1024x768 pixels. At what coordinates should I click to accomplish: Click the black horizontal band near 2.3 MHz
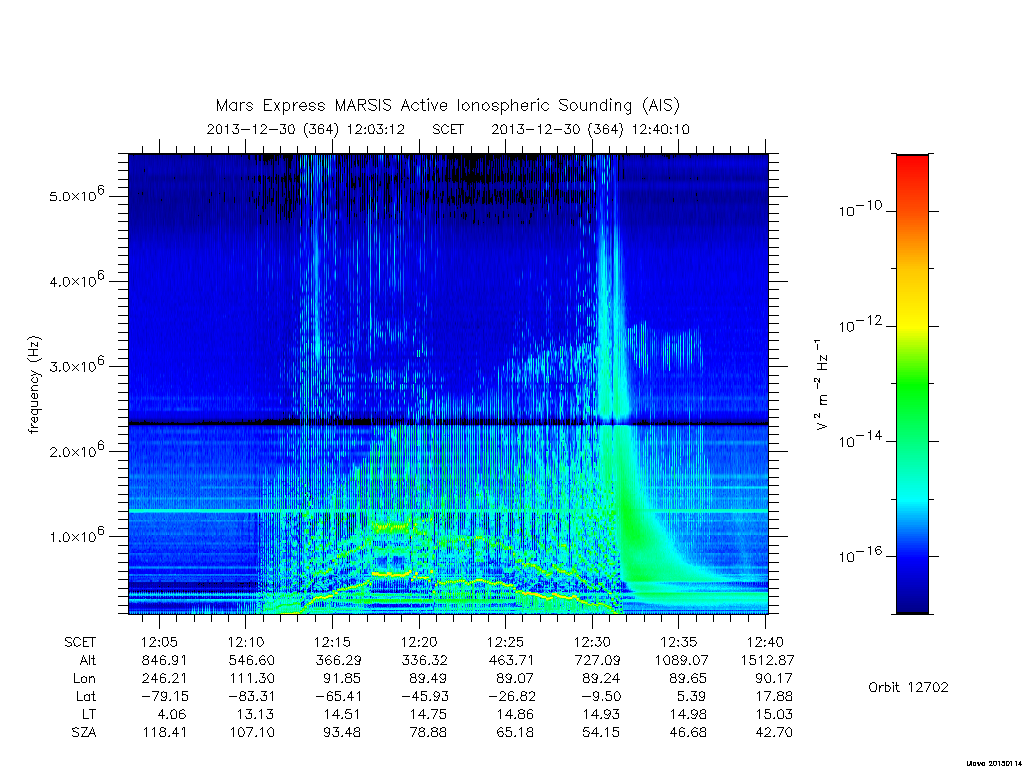pos(448,423)
